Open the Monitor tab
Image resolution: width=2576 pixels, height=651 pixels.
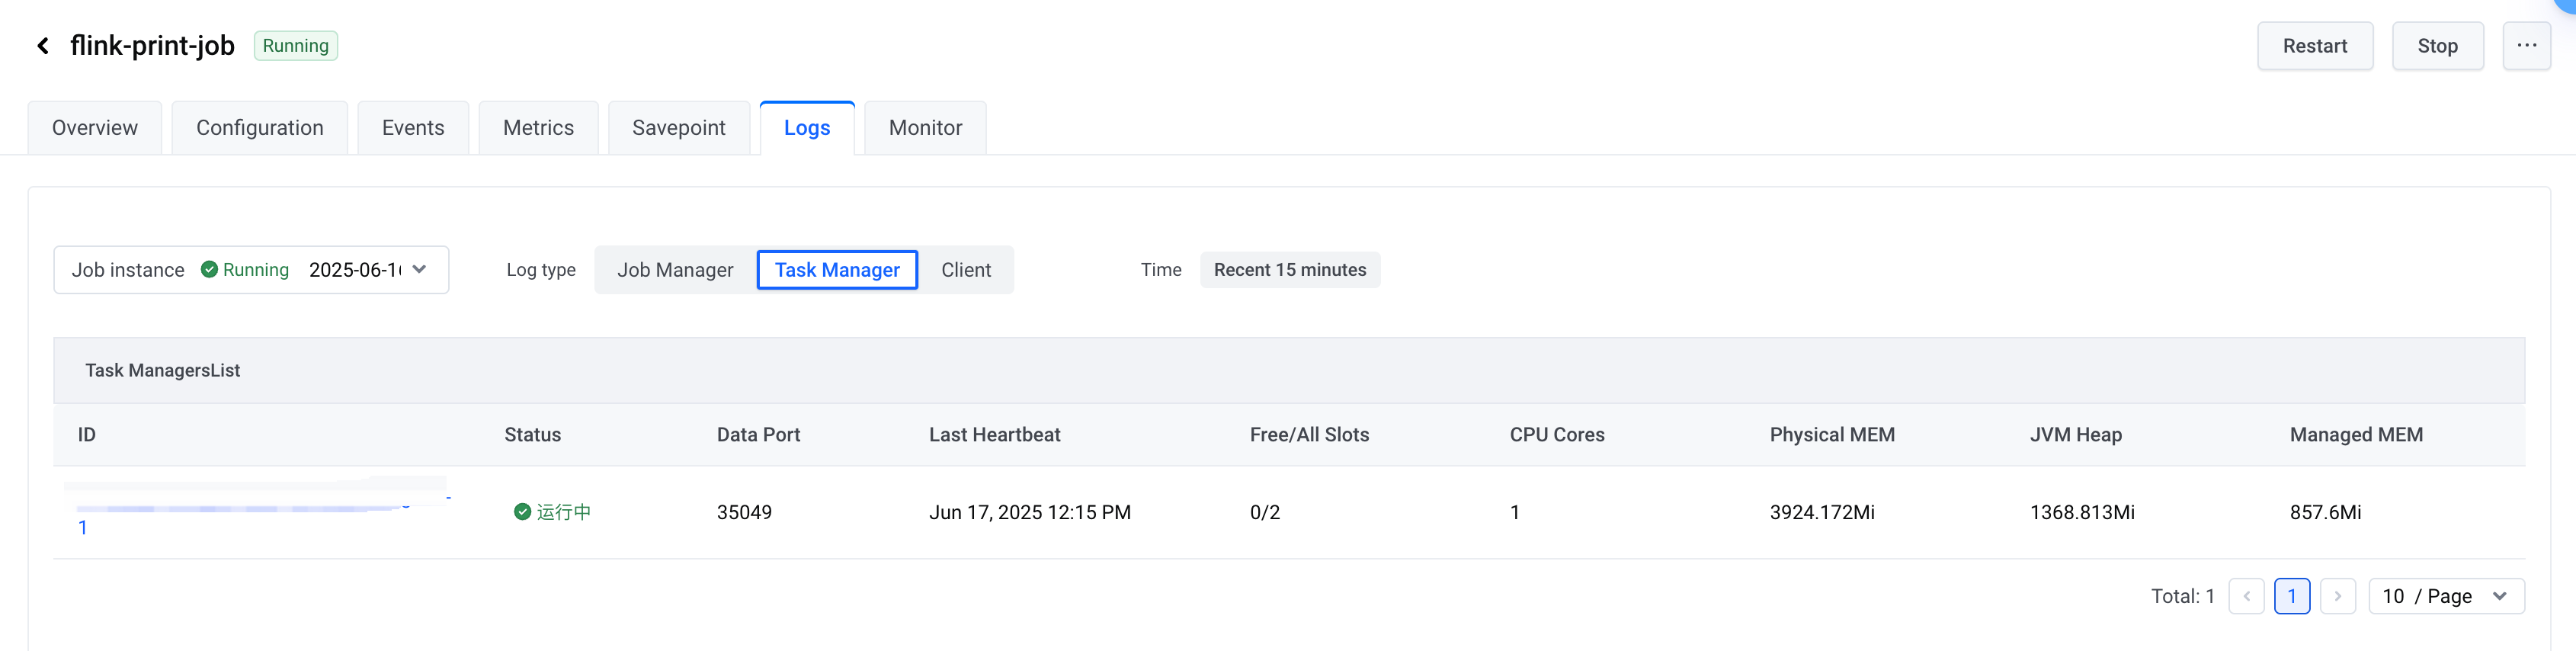tap(925, 128)
